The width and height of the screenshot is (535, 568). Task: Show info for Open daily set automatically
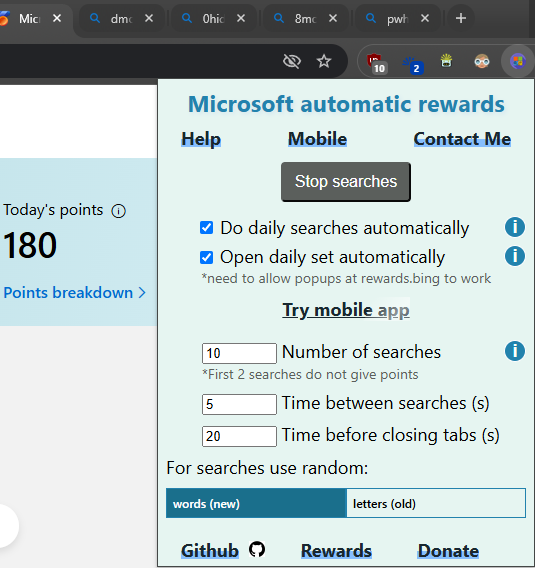[x=515, y=256]
